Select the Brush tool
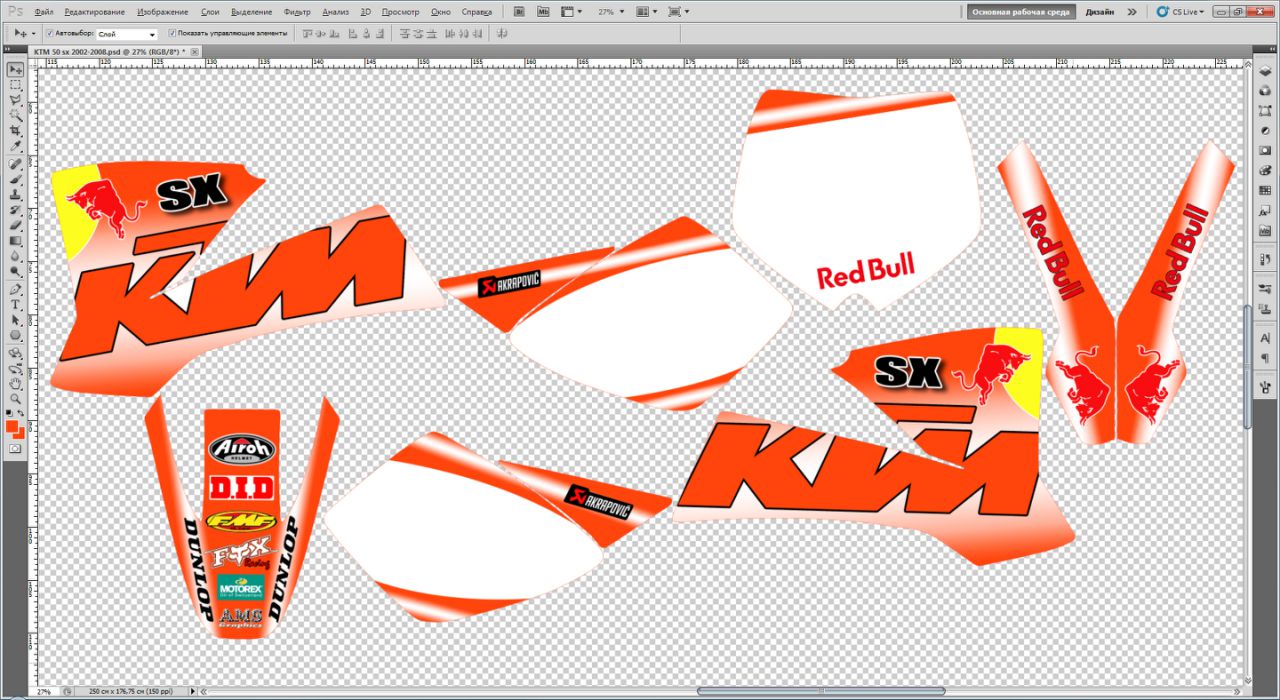 [x=15, y=179]
